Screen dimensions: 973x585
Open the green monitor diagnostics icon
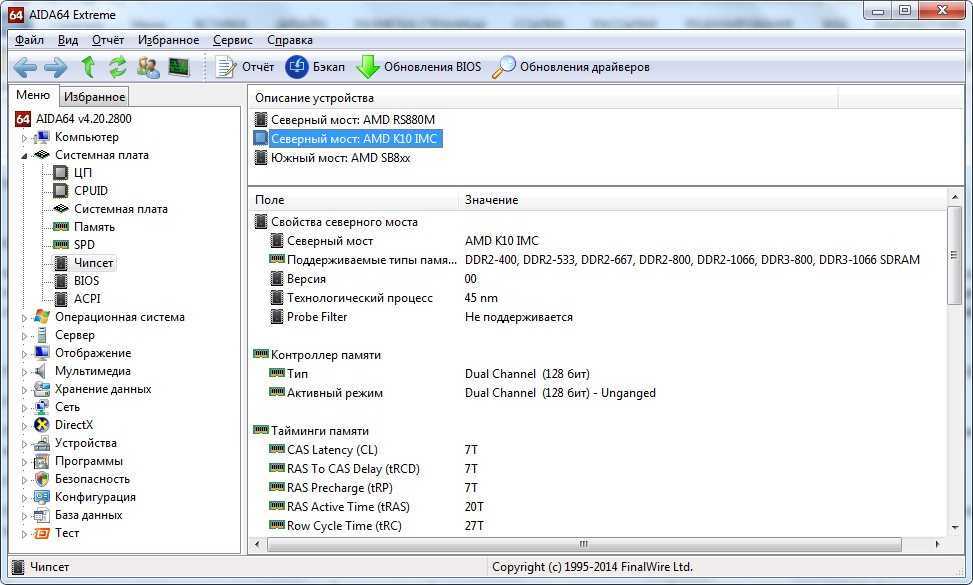coord(179,67)
